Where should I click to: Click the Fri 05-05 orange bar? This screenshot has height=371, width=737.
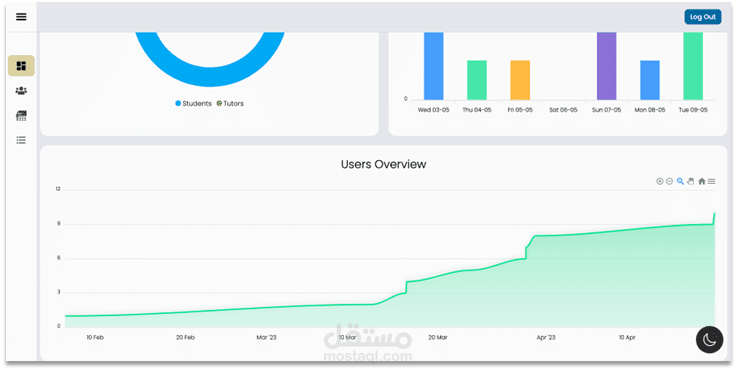(520, 80)
